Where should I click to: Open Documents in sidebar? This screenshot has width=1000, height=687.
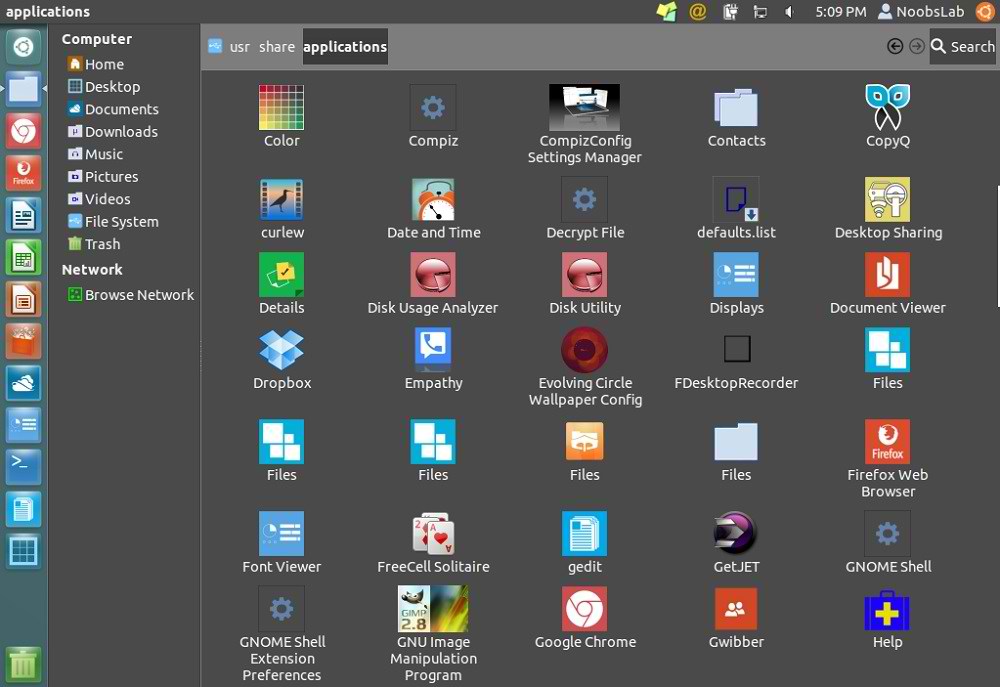113,109
